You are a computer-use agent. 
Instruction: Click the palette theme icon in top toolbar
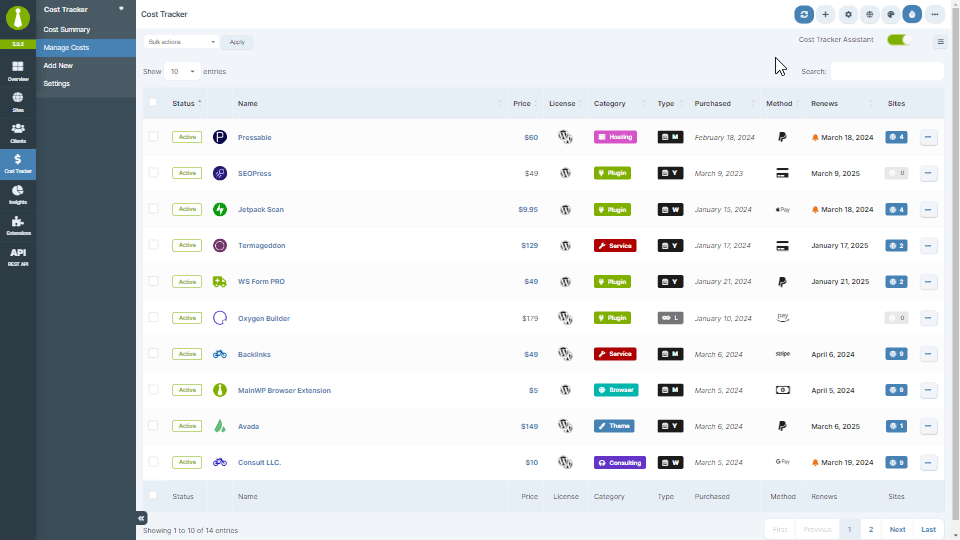click(x=891, y=14)
